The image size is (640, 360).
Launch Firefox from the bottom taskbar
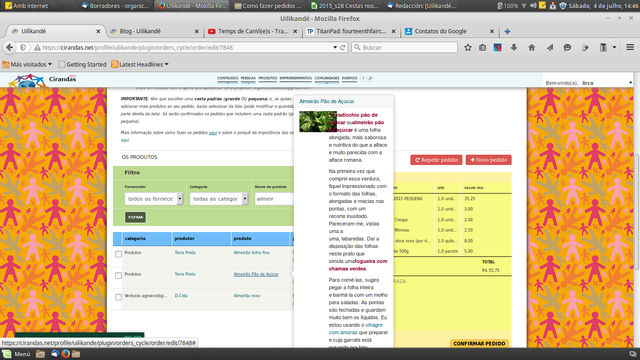tap(65, 354)
